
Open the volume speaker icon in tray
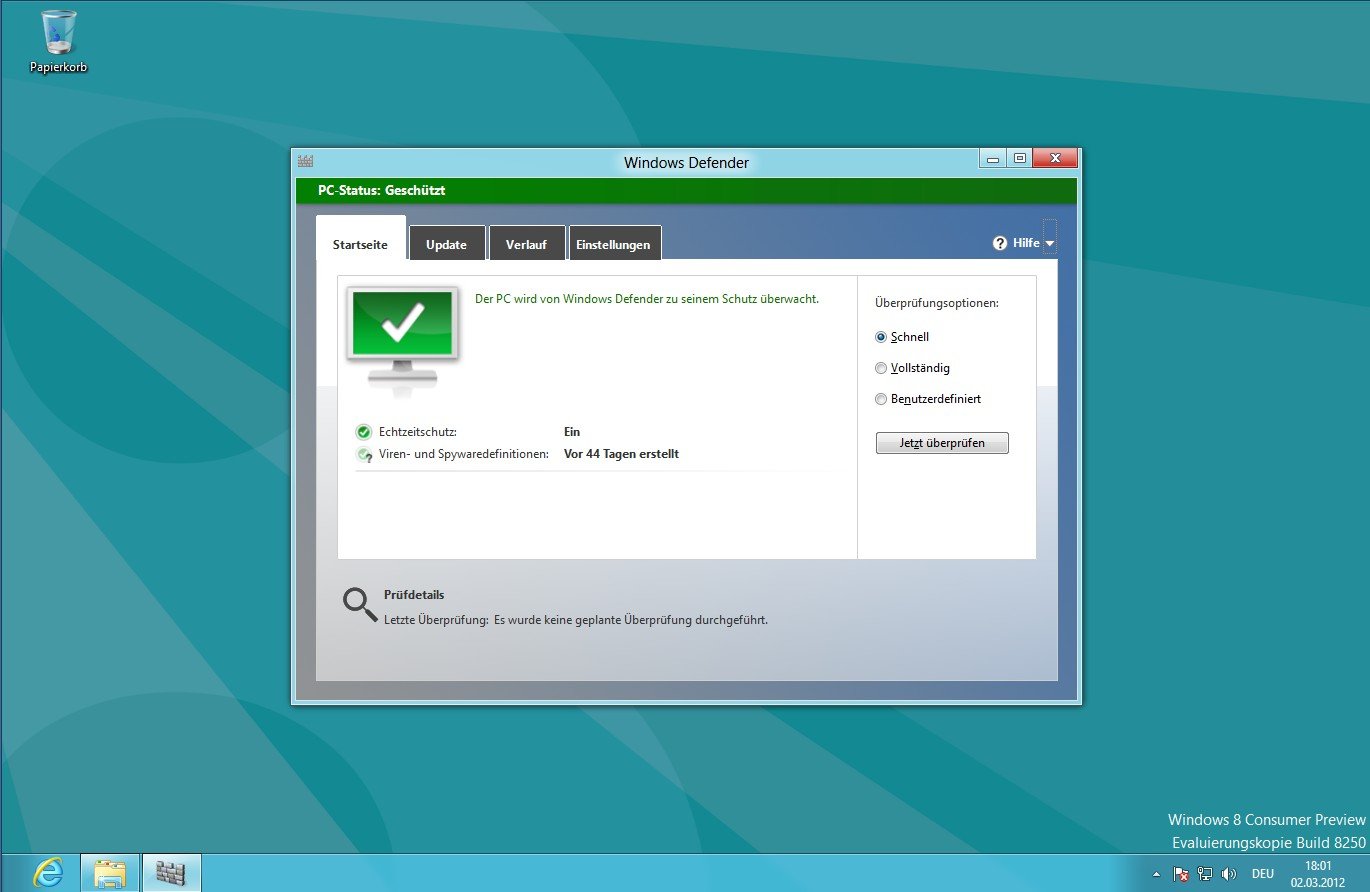(1229, 874)
